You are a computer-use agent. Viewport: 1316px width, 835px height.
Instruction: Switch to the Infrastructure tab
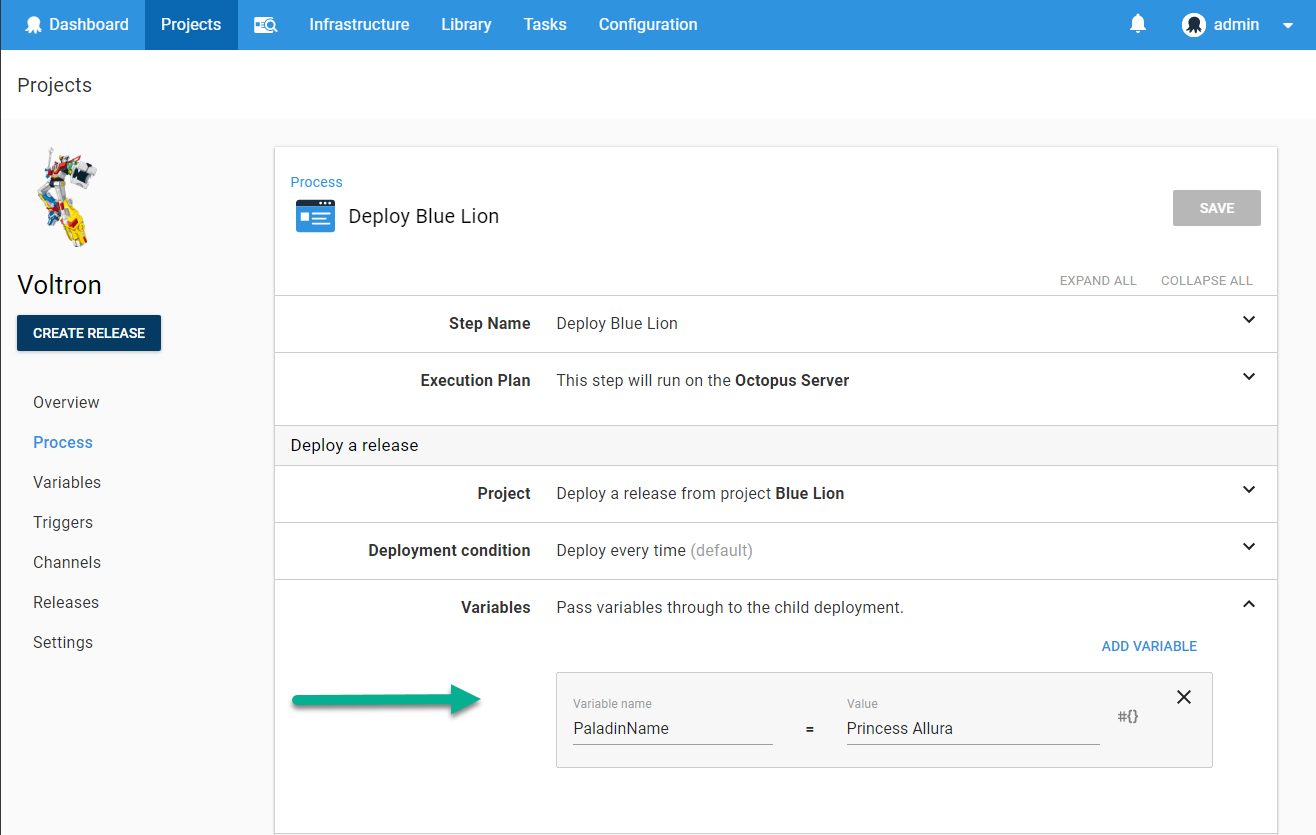tap(359, 24)
